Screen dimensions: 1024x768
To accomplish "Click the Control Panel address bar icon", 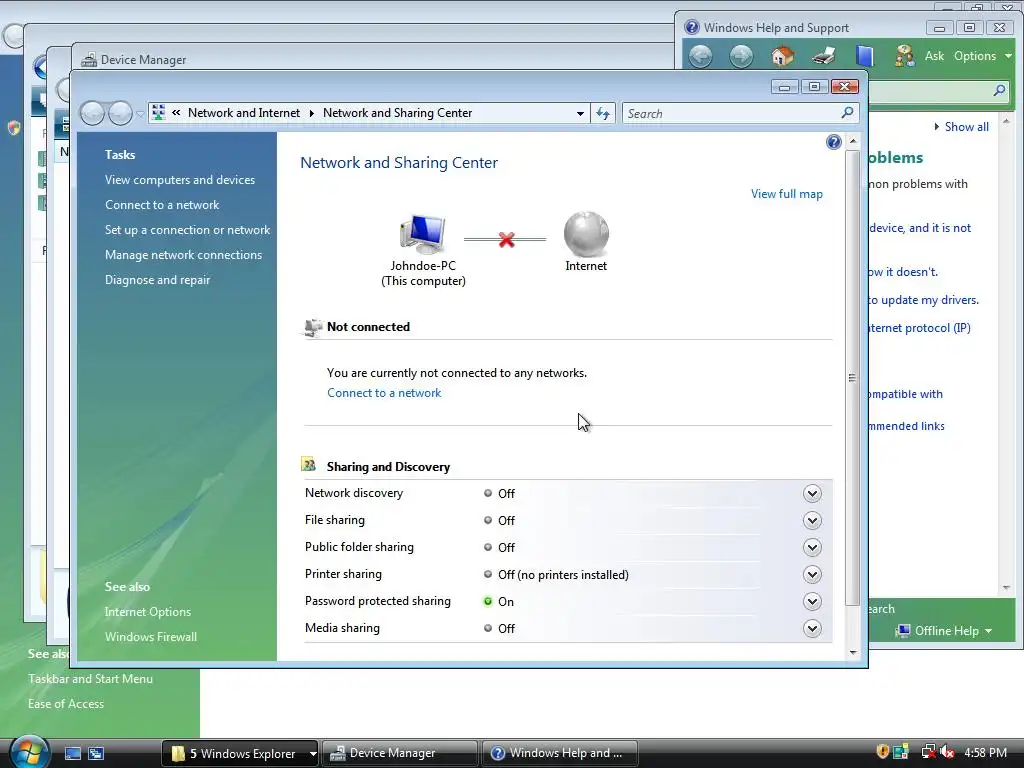I will (x=159, y=113).
